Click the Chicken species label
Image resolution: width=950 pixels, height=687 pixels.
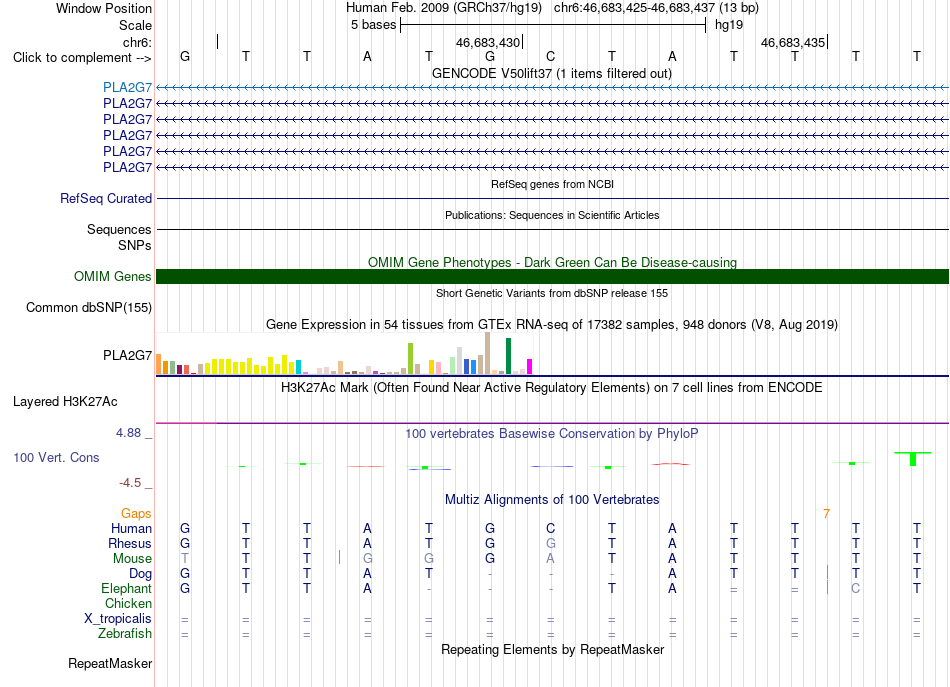click(x=128, y=604)
